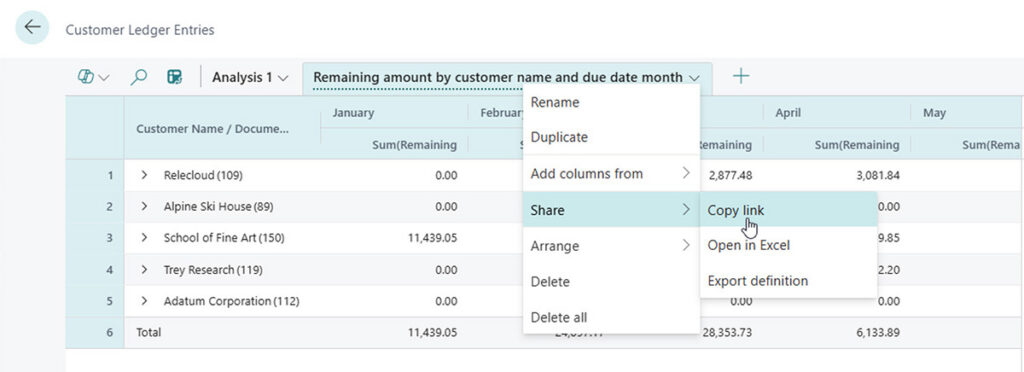
Task: Click the Customer Ledger Entries page title
Action: coord(140,30)
